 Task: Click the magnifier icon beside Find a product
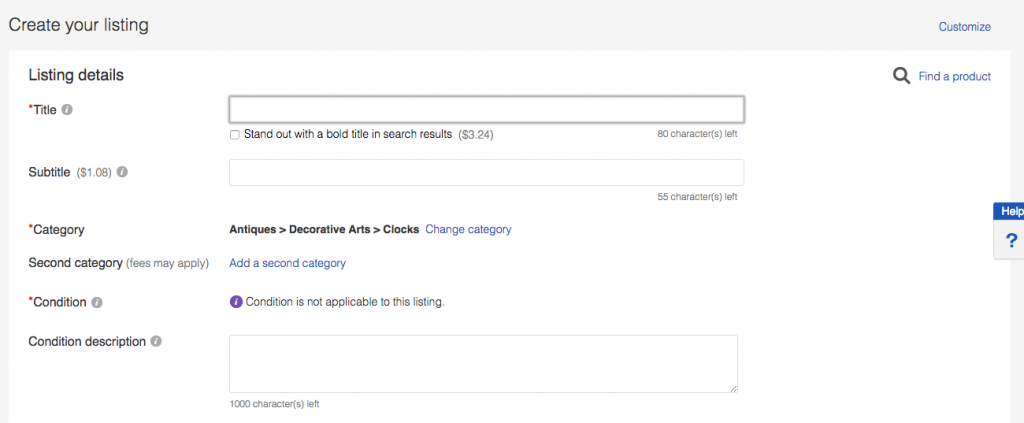pos(901,76)
